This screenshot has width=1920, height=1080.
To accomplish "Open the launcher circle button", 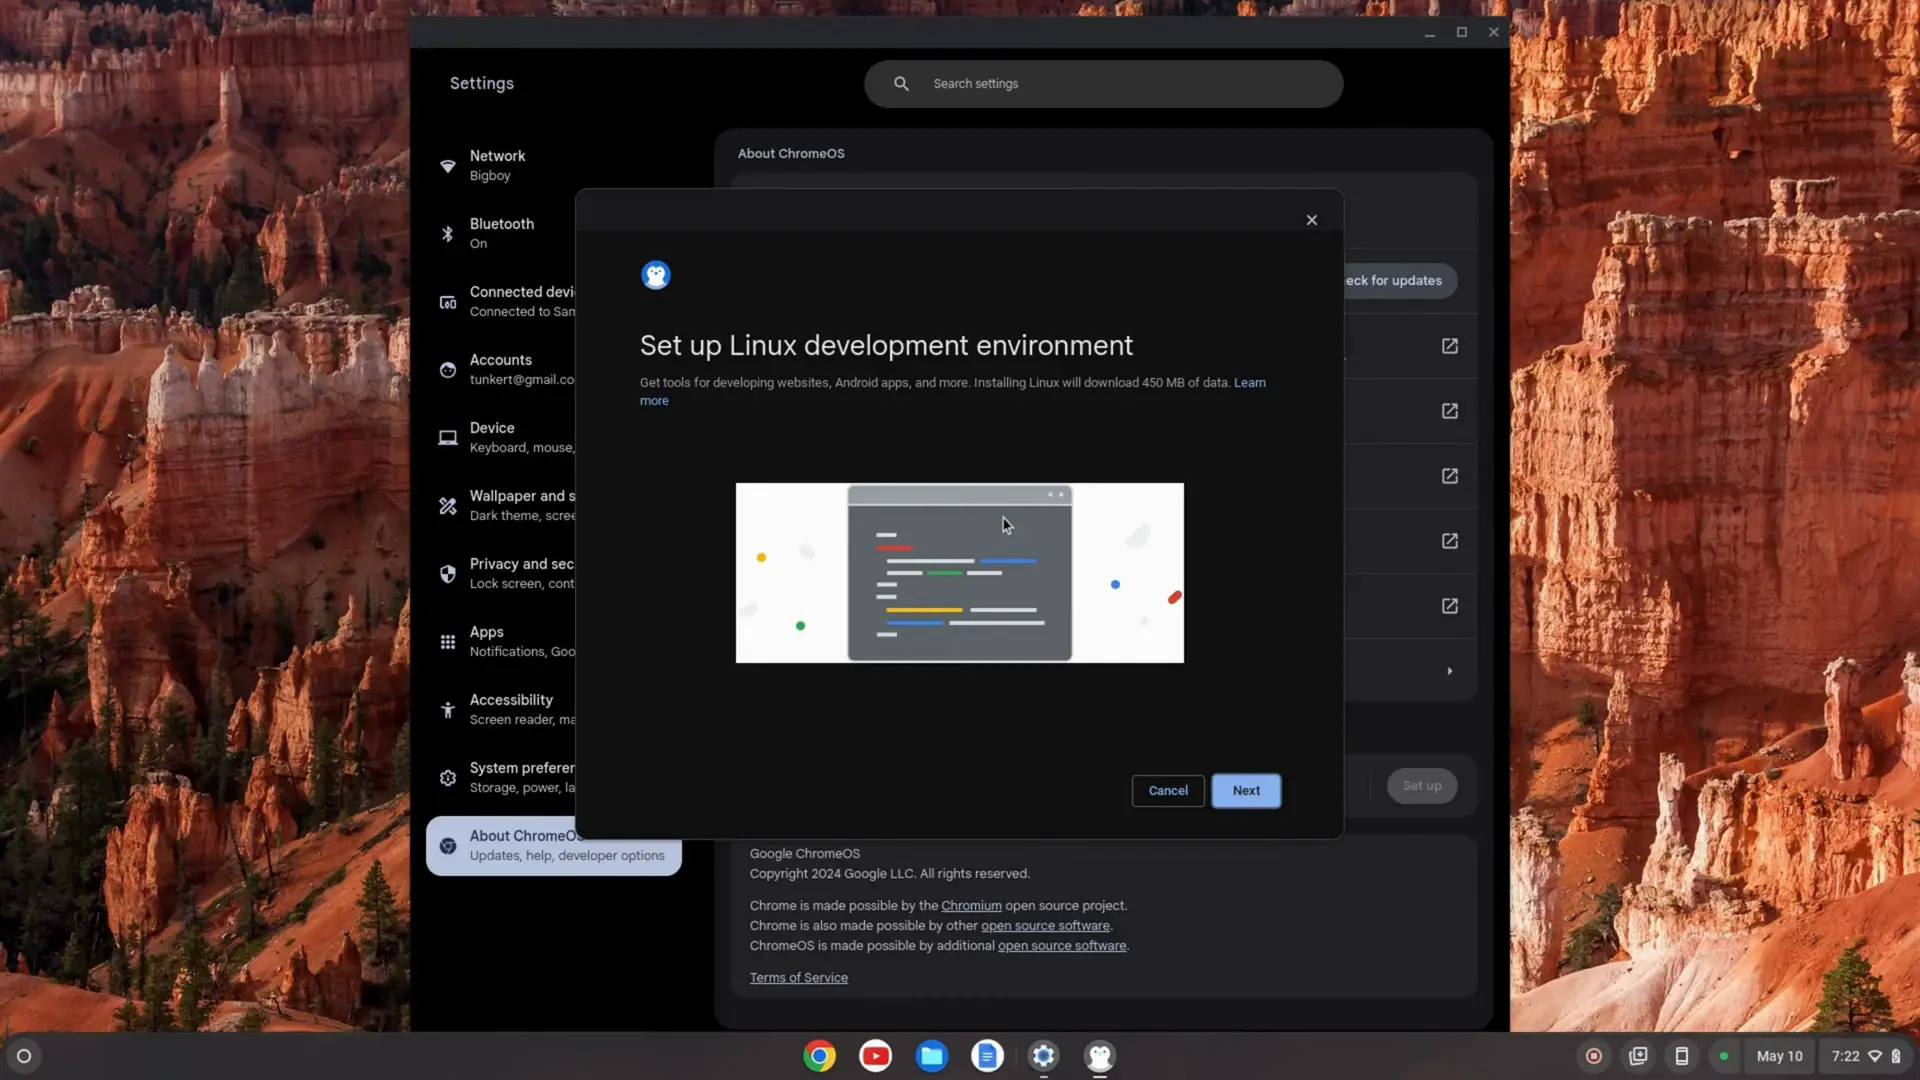I will coord(24,1056).
